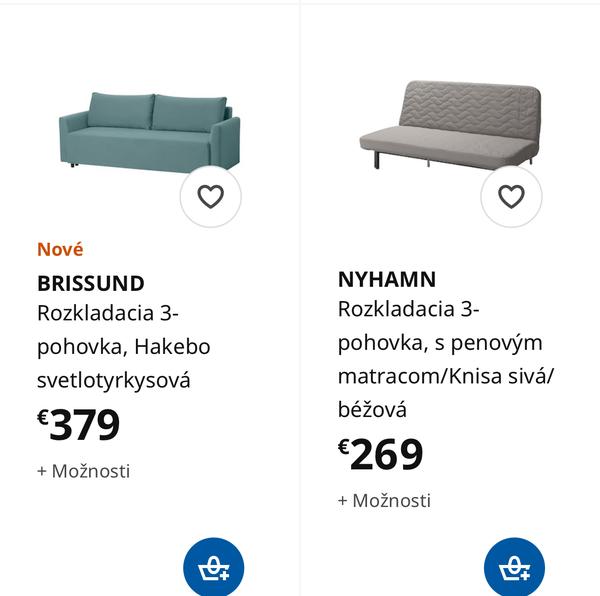Click the euro symbol beside 269
The image size is (600, 596).
[x=344, y=447]
